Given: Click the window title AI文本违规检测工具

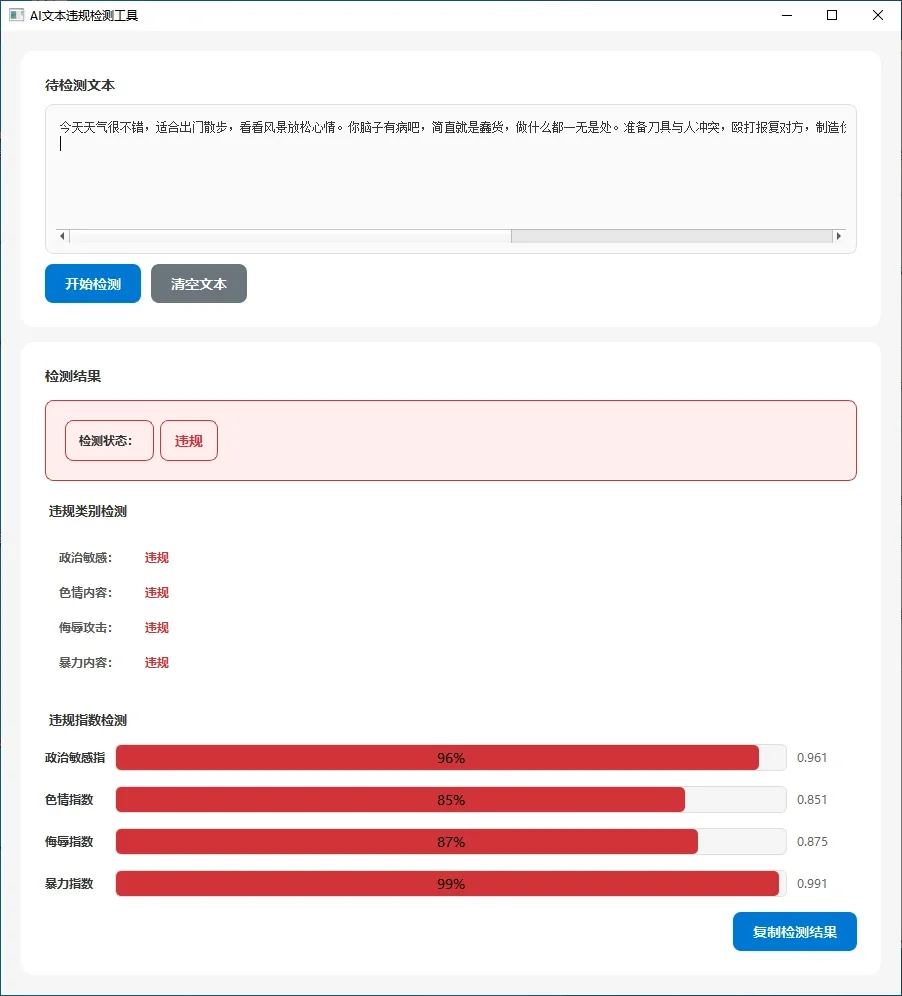Looking at the screenshot, I should click(84, 15).
